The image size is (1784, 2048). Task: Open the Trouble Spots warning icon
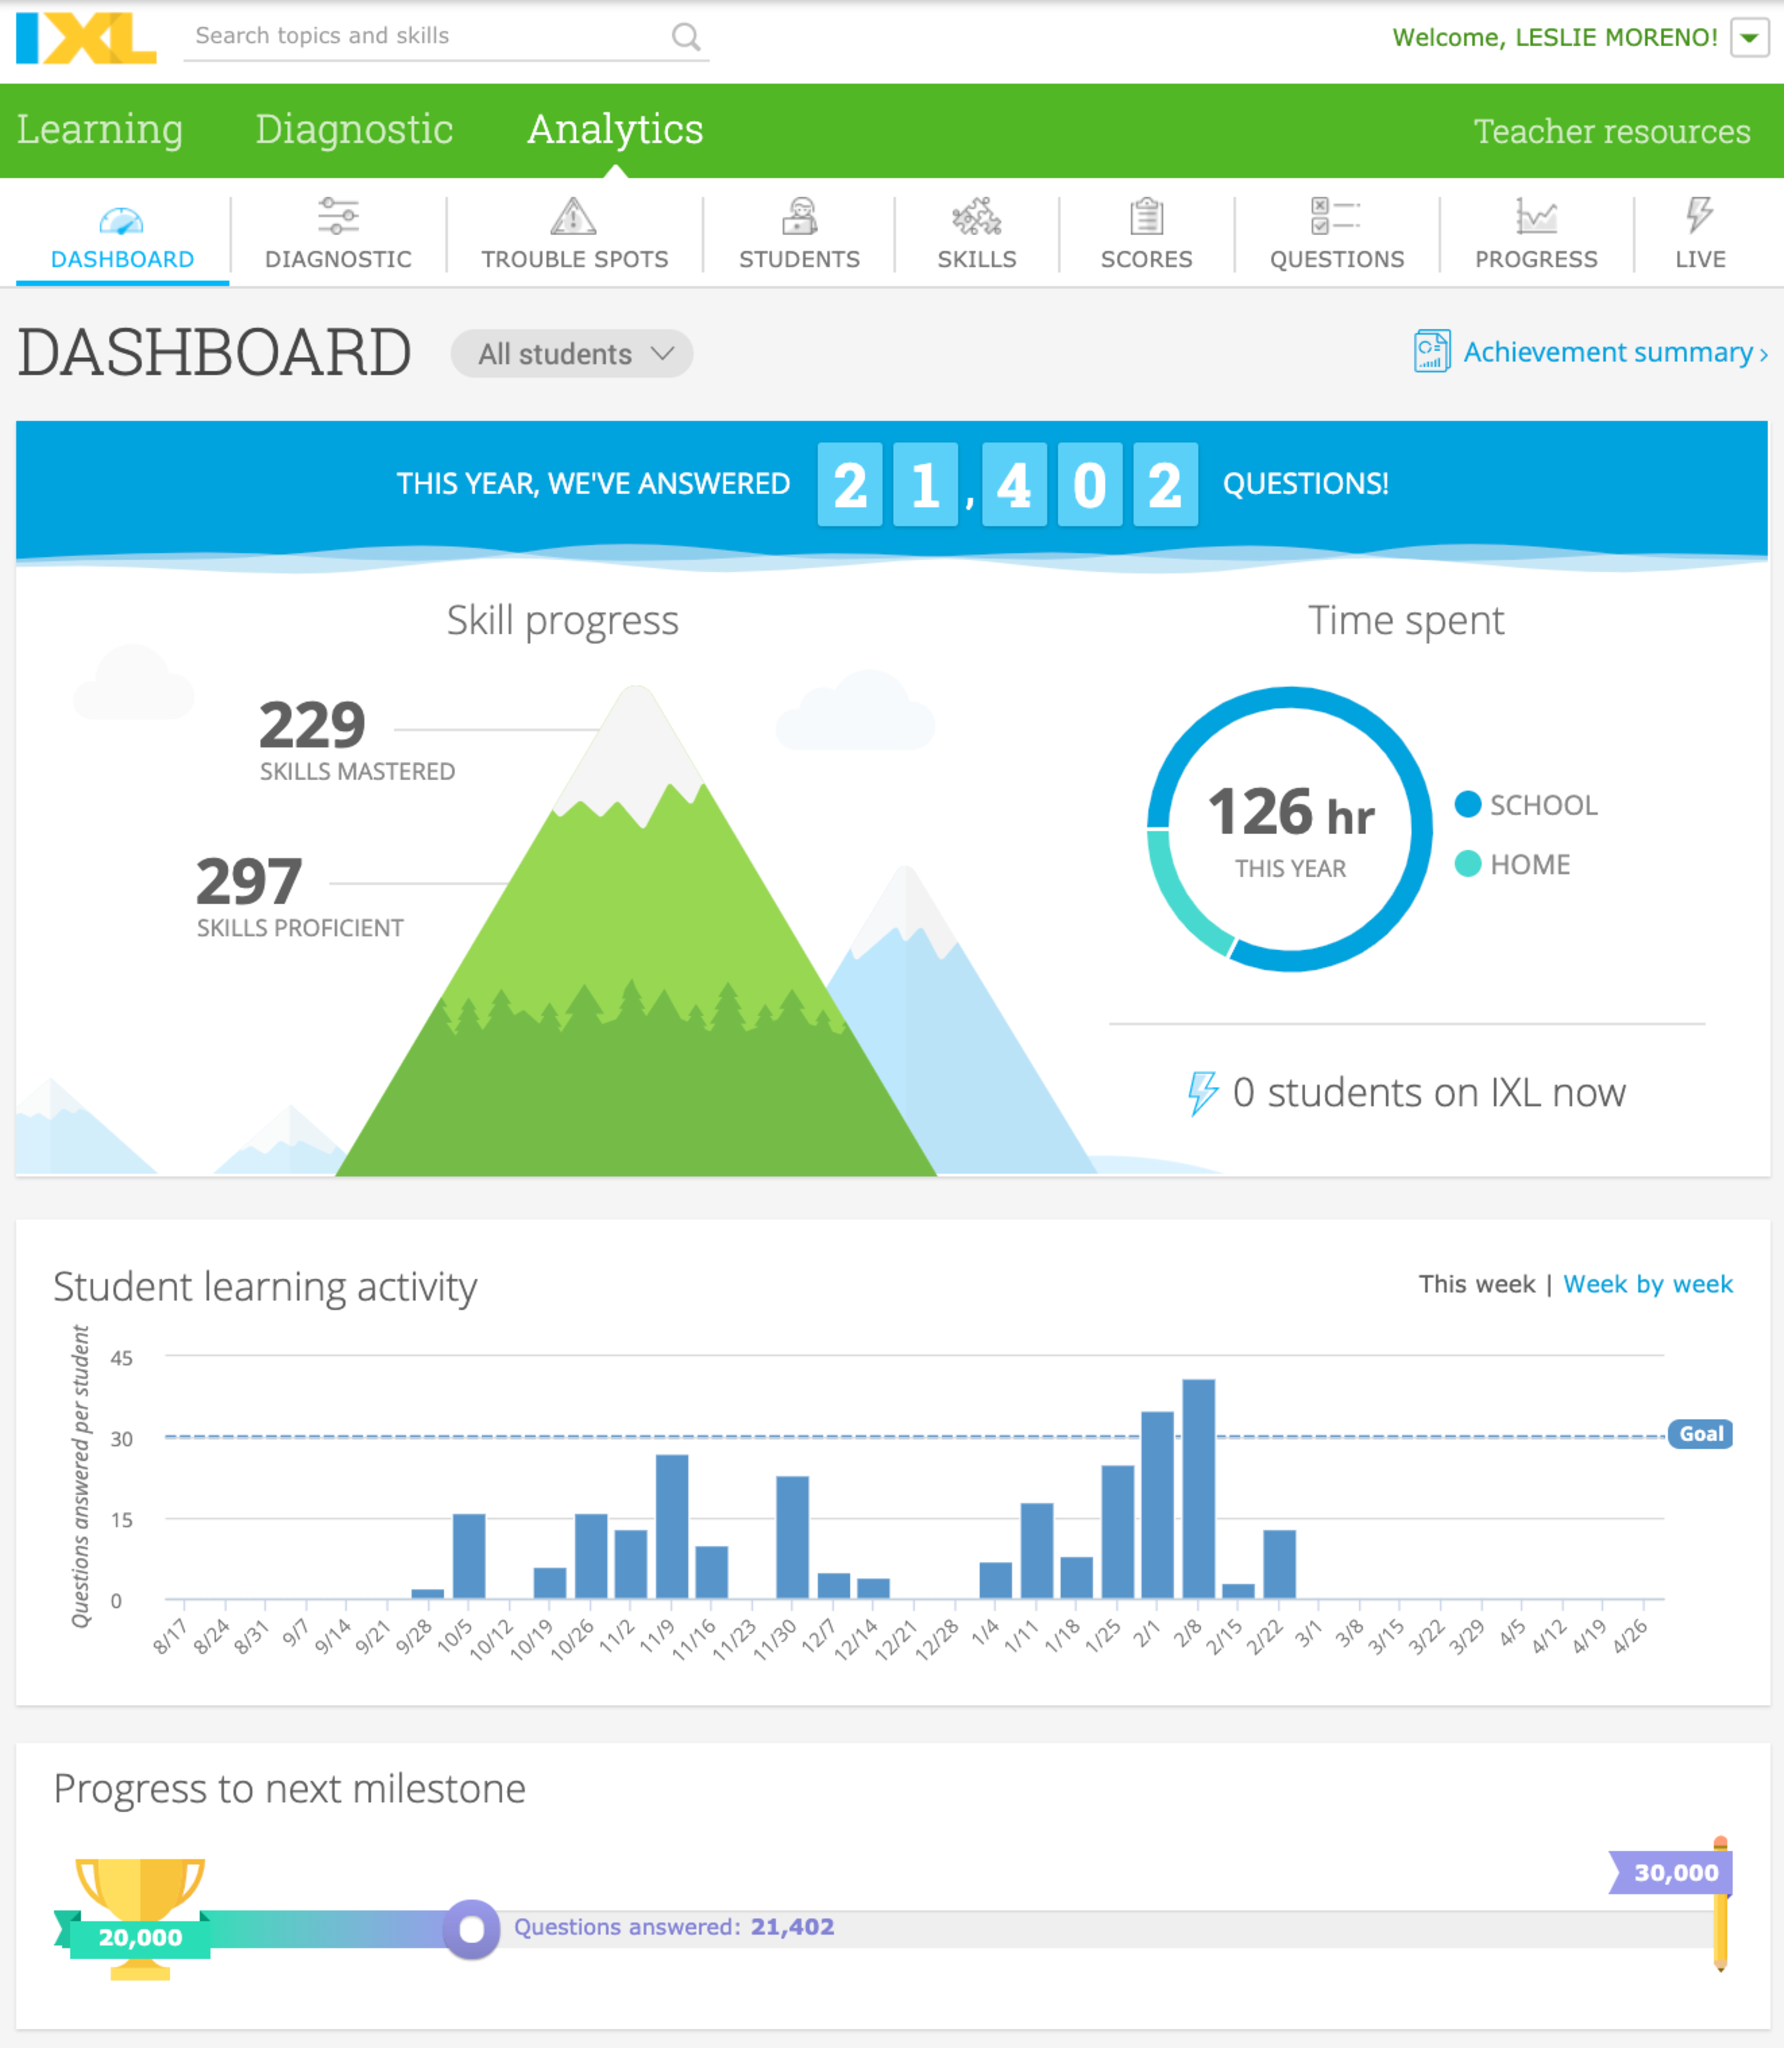click(573, 217)
